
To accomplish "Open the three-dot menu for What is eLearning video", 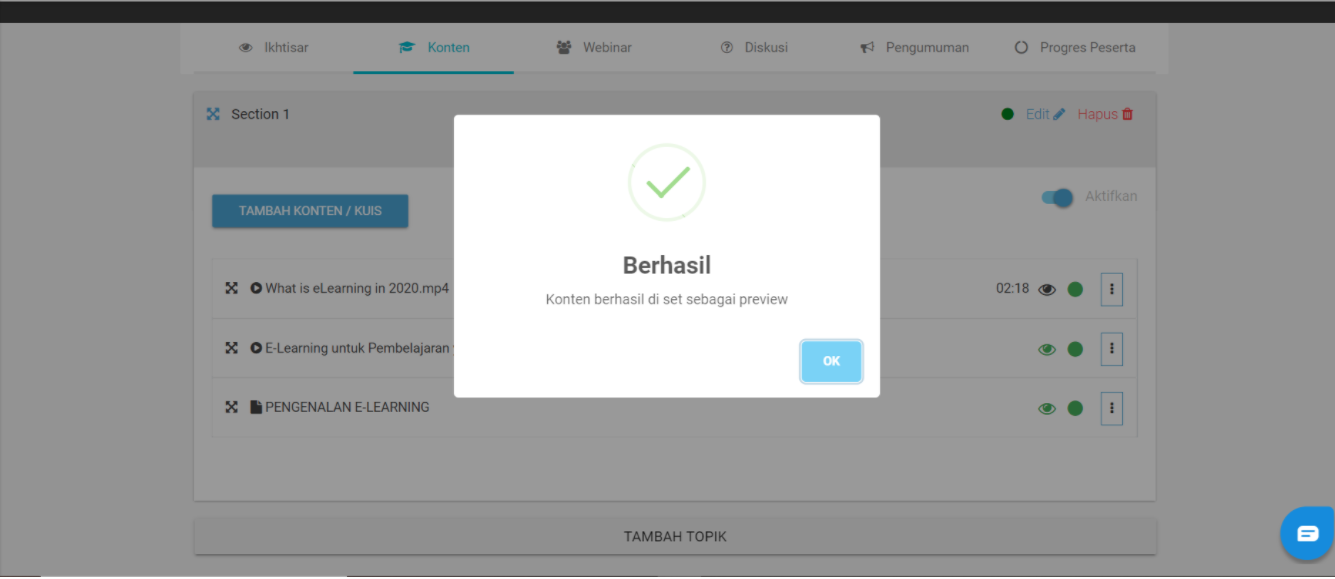I will [1112, 290].
